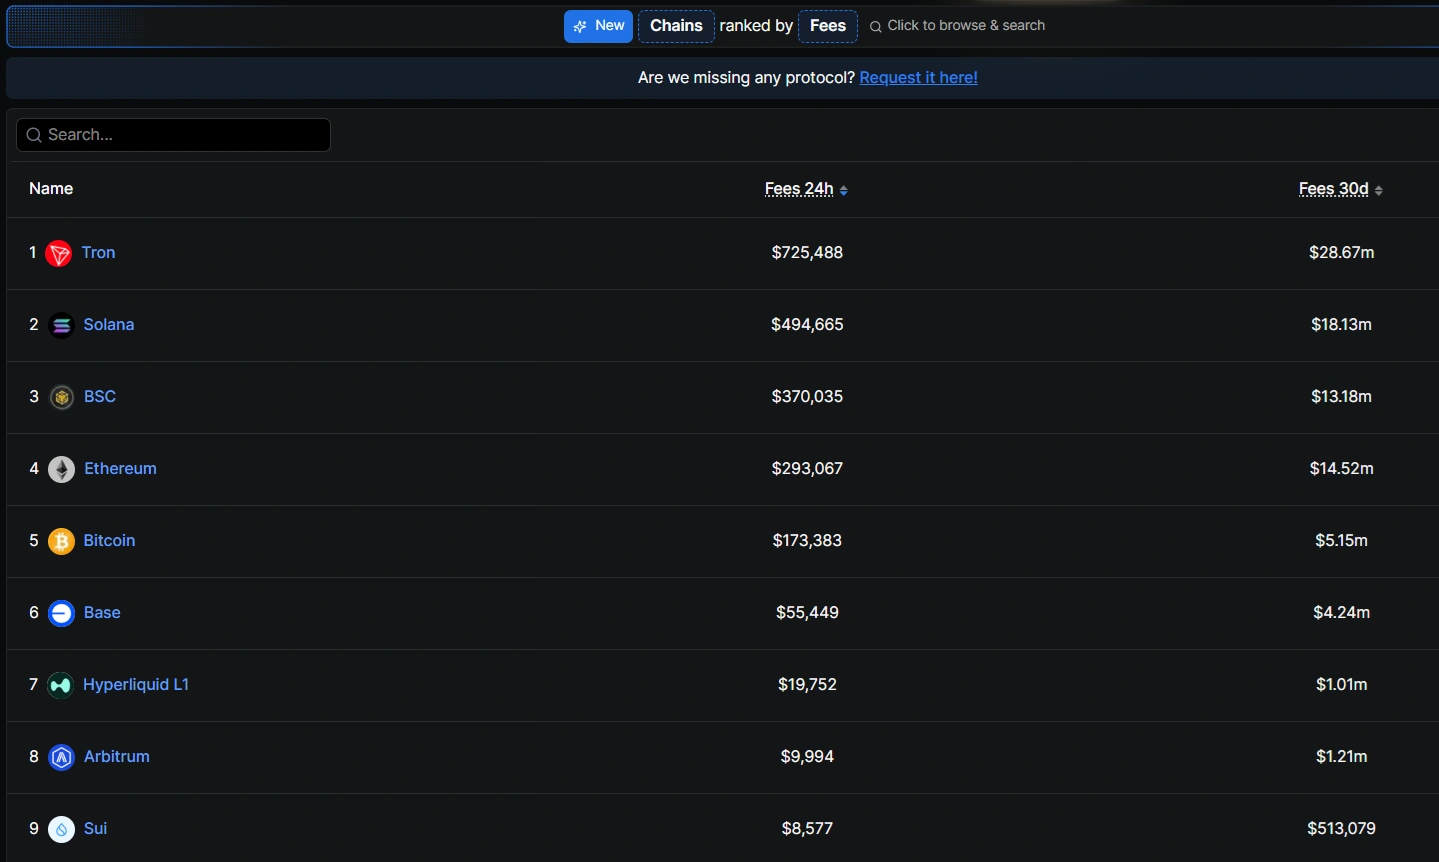Screen dimensions: 1439x862
Task: Select BSC's 24h fee value $370,035
Action: tap(807, 397)
